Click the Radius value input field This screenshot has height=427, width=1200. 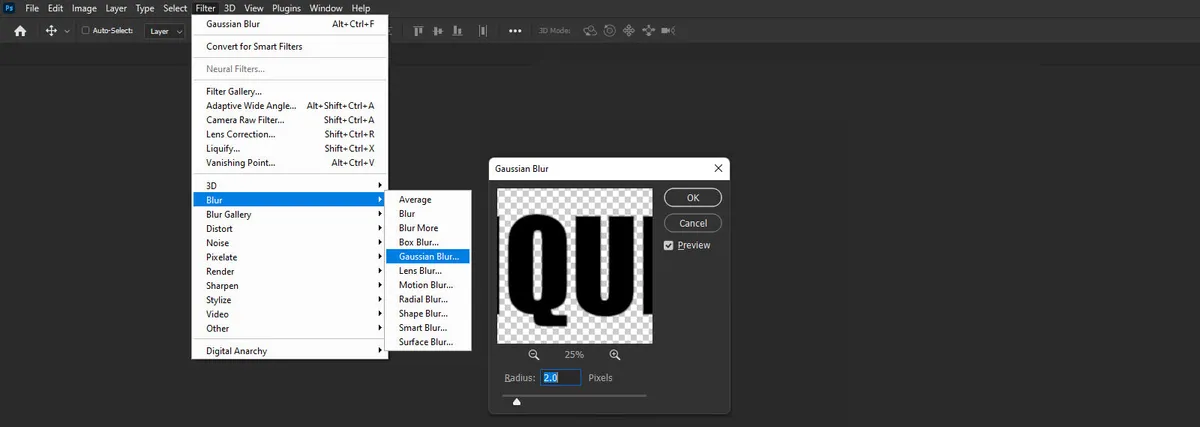coord(561,378)
